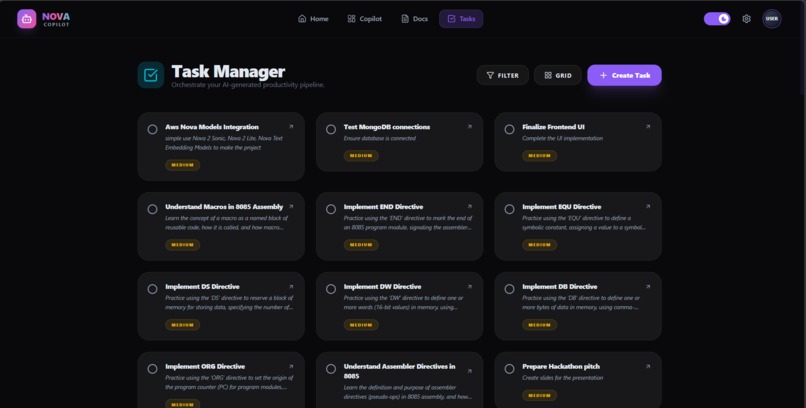Viewport: 806px width, 408px height.
Task: Open Test MongoDB connections arrow icon
Action: click(469, 127)
